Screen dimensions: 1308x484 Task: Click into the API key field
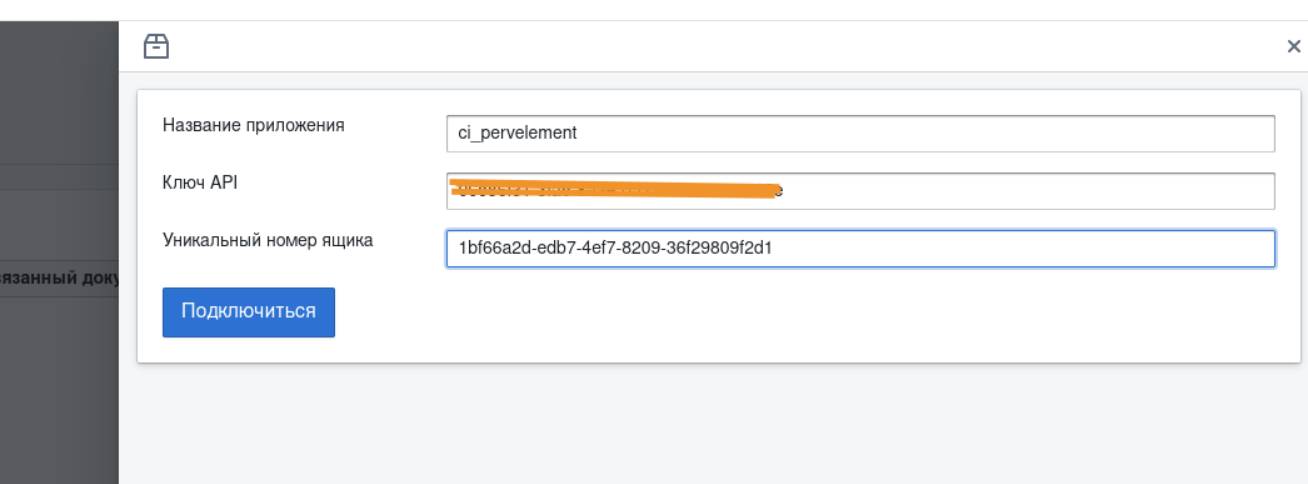pos(1000,191)
